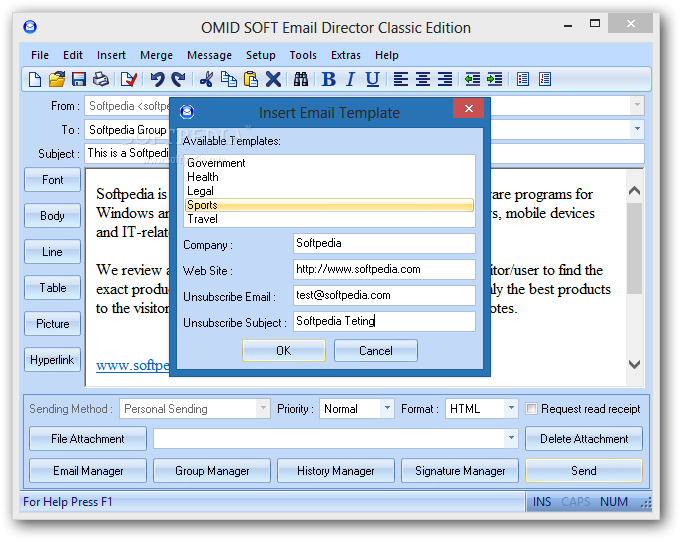
Task: Open the Setup menu
Action: [x=261, y=55]
